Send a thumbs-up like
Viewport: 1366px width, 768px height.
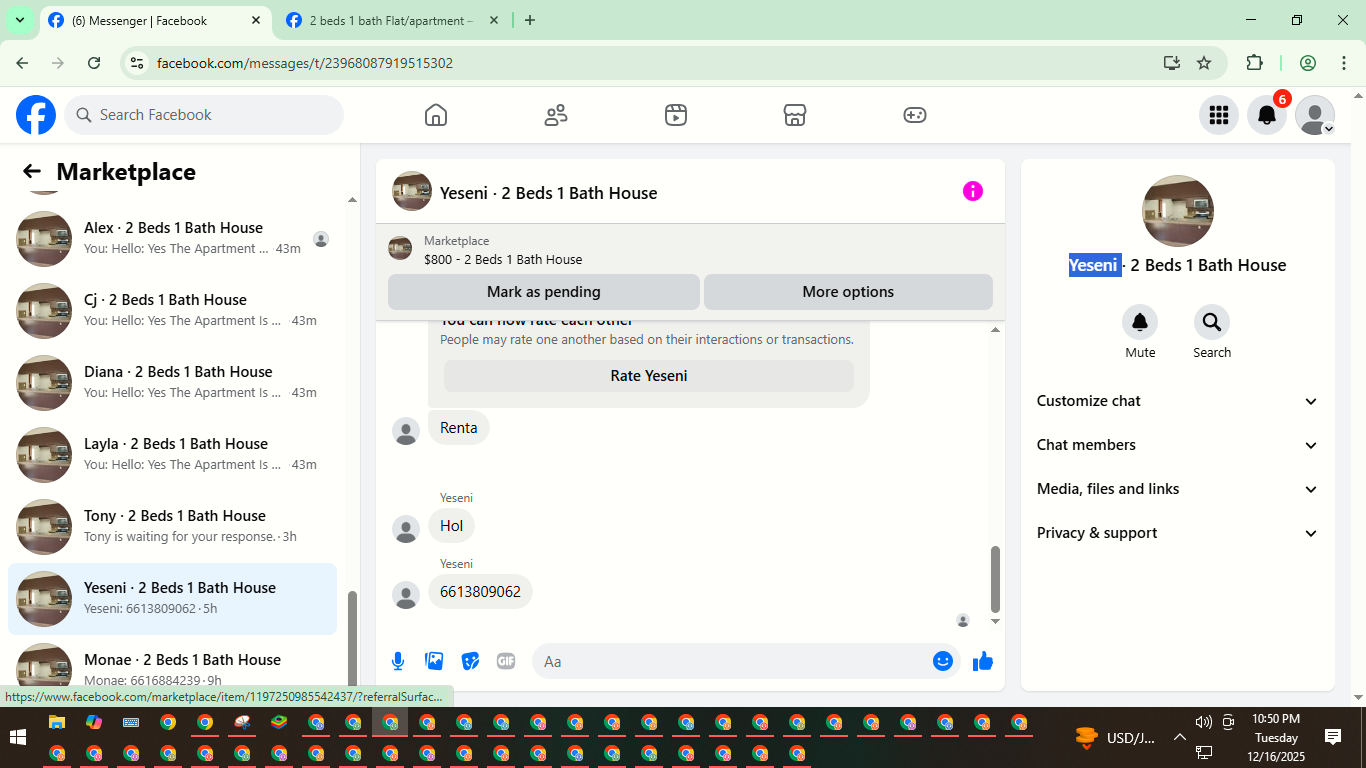983,661
